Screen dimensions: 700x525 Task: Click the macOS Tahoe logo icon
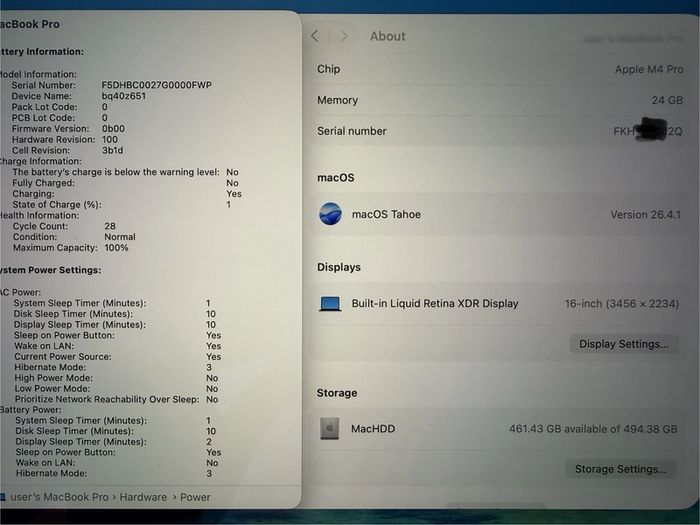click(330, 214)
